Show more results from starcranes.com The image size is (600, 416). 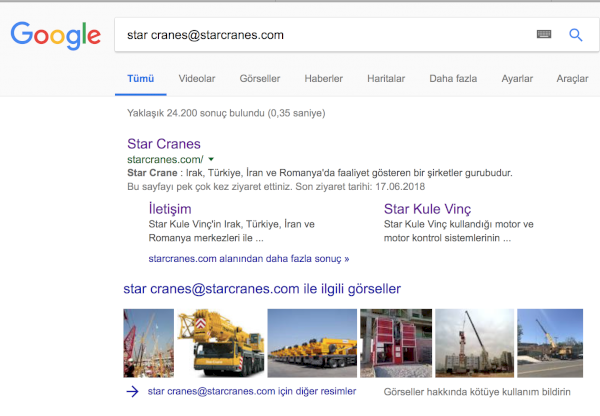tap(248, 258)
